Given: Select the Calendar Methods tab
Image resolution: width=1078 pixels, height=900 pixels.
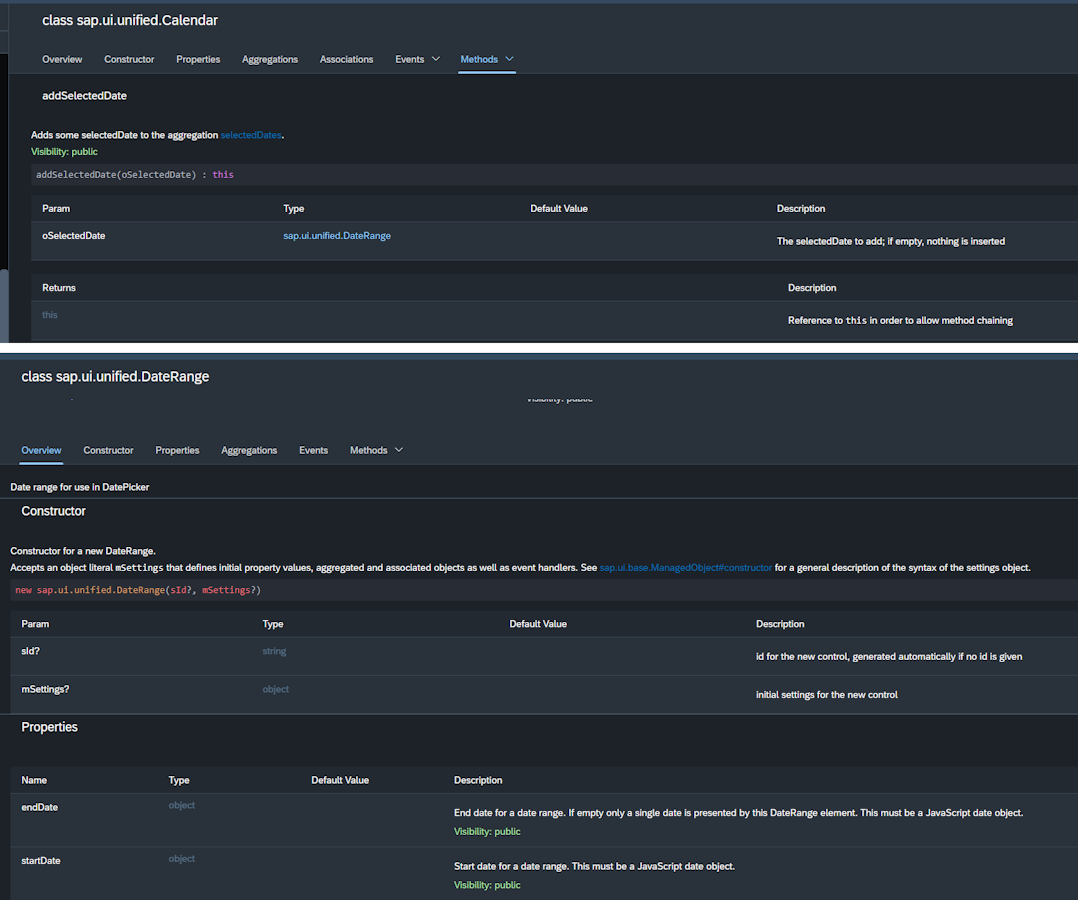Looking at the screenshot, I should (479, 59).
